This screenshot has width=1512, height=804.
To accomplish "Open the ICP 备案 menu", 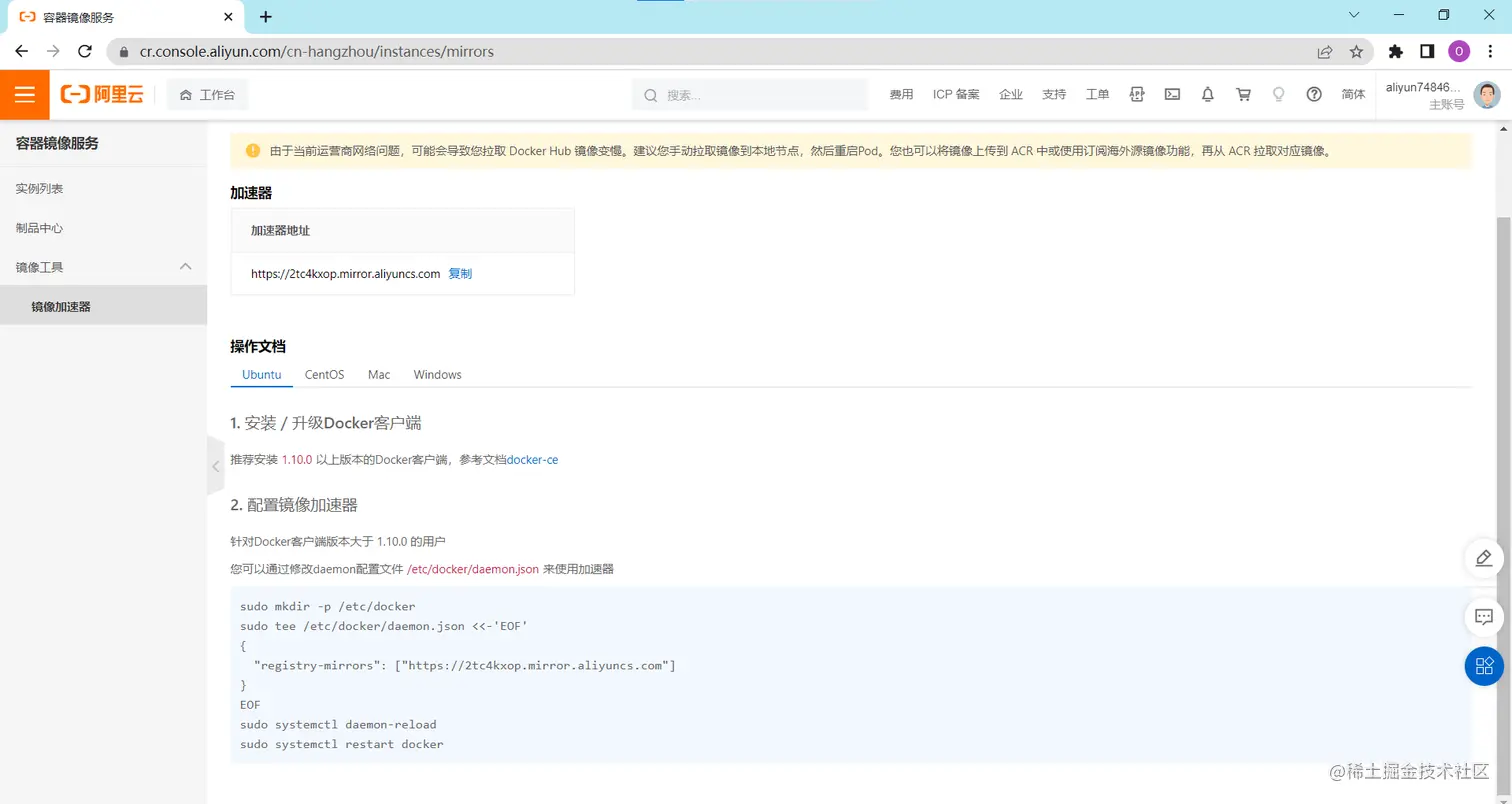I will click(956, 95).
